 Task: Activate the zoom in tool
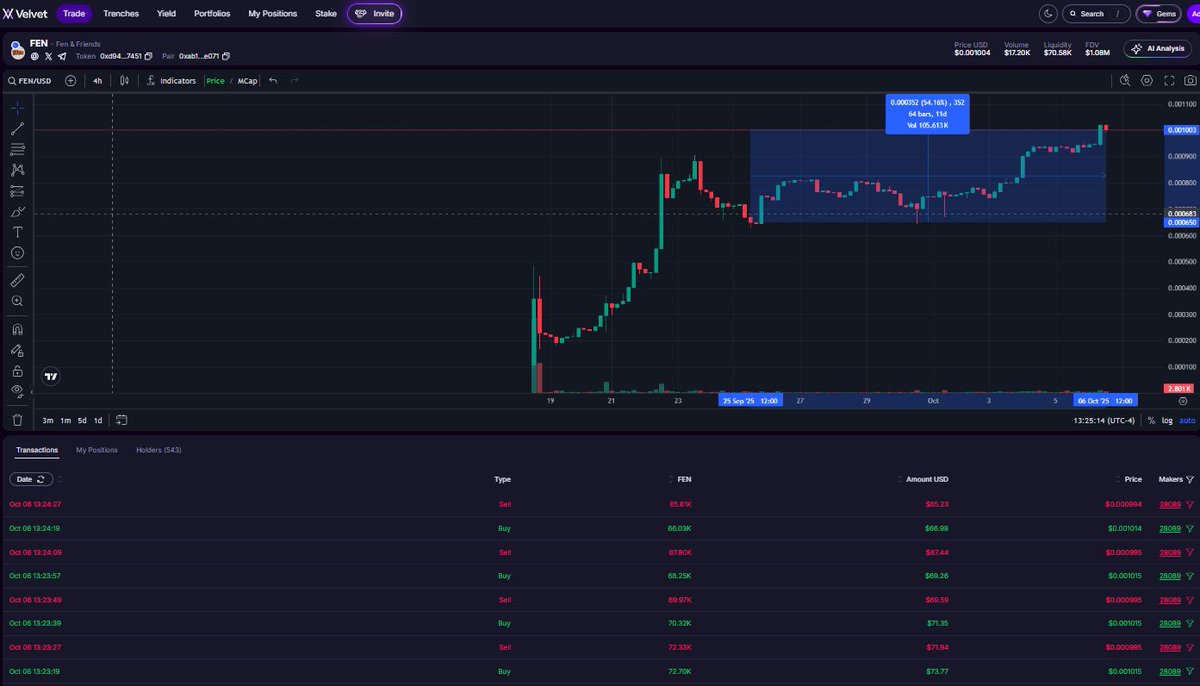coord(17,301)
